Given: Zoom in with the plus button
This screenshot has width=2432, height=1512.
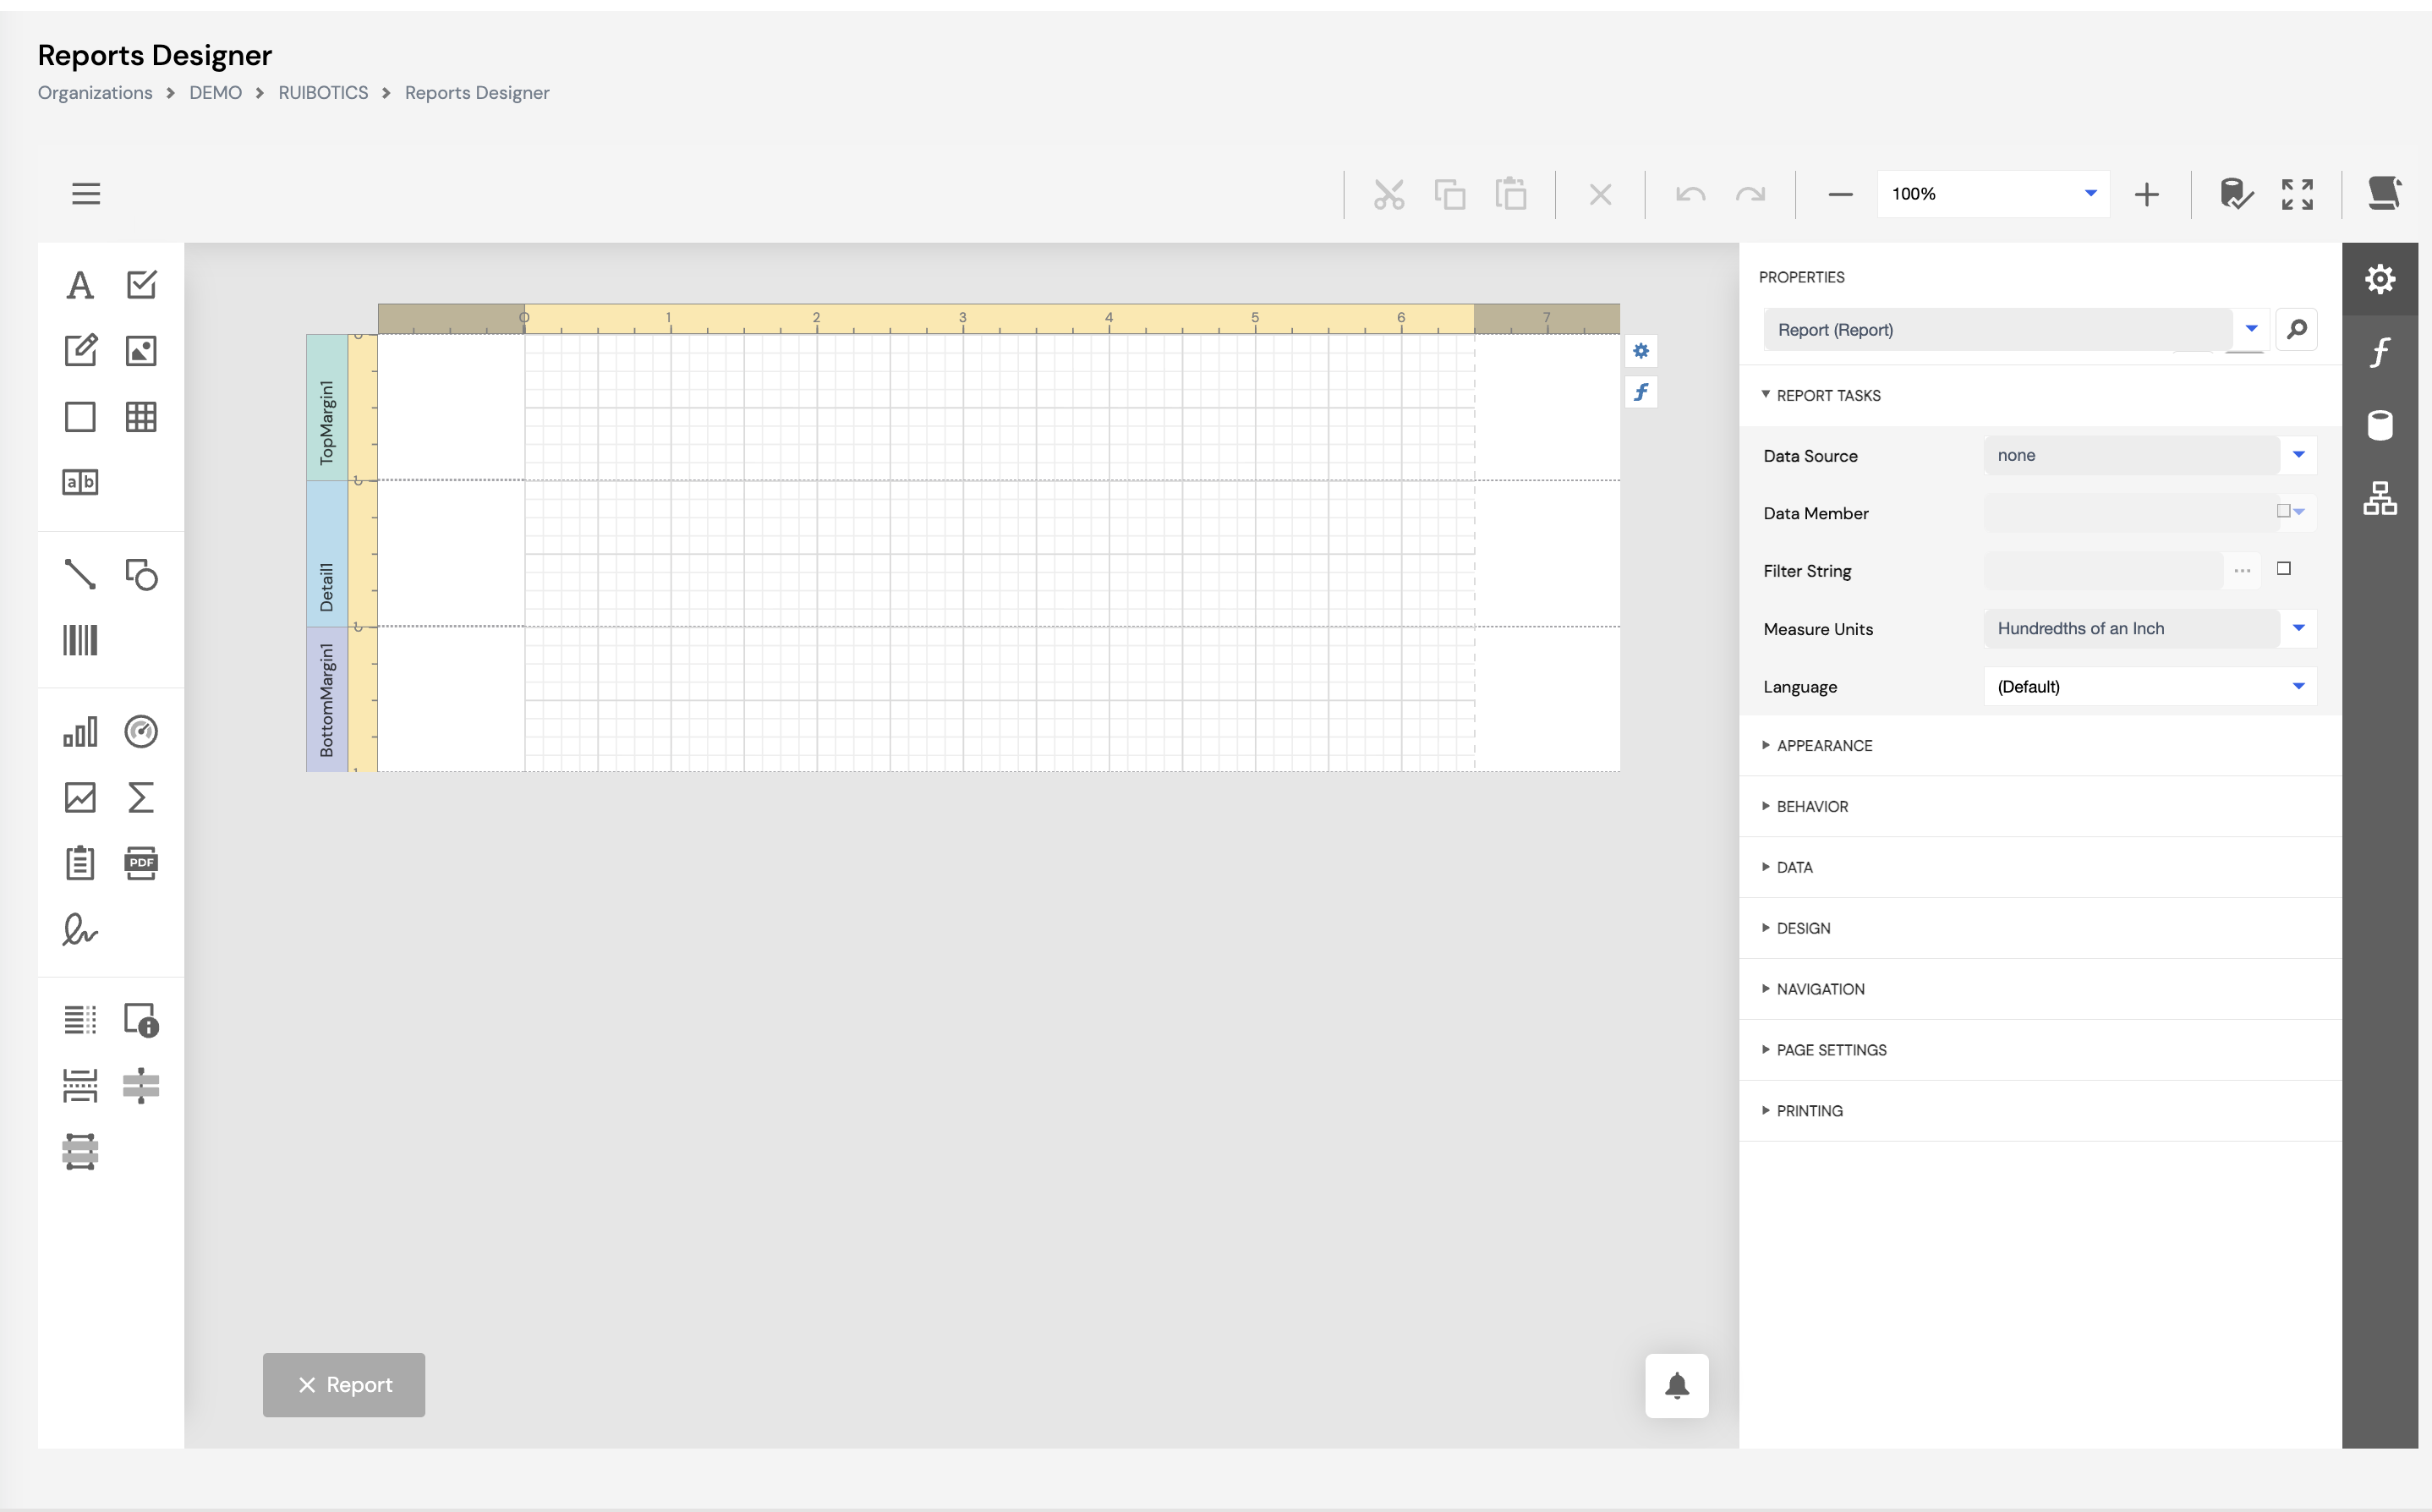Looking at the screenshot, I should coord(2146,194).
